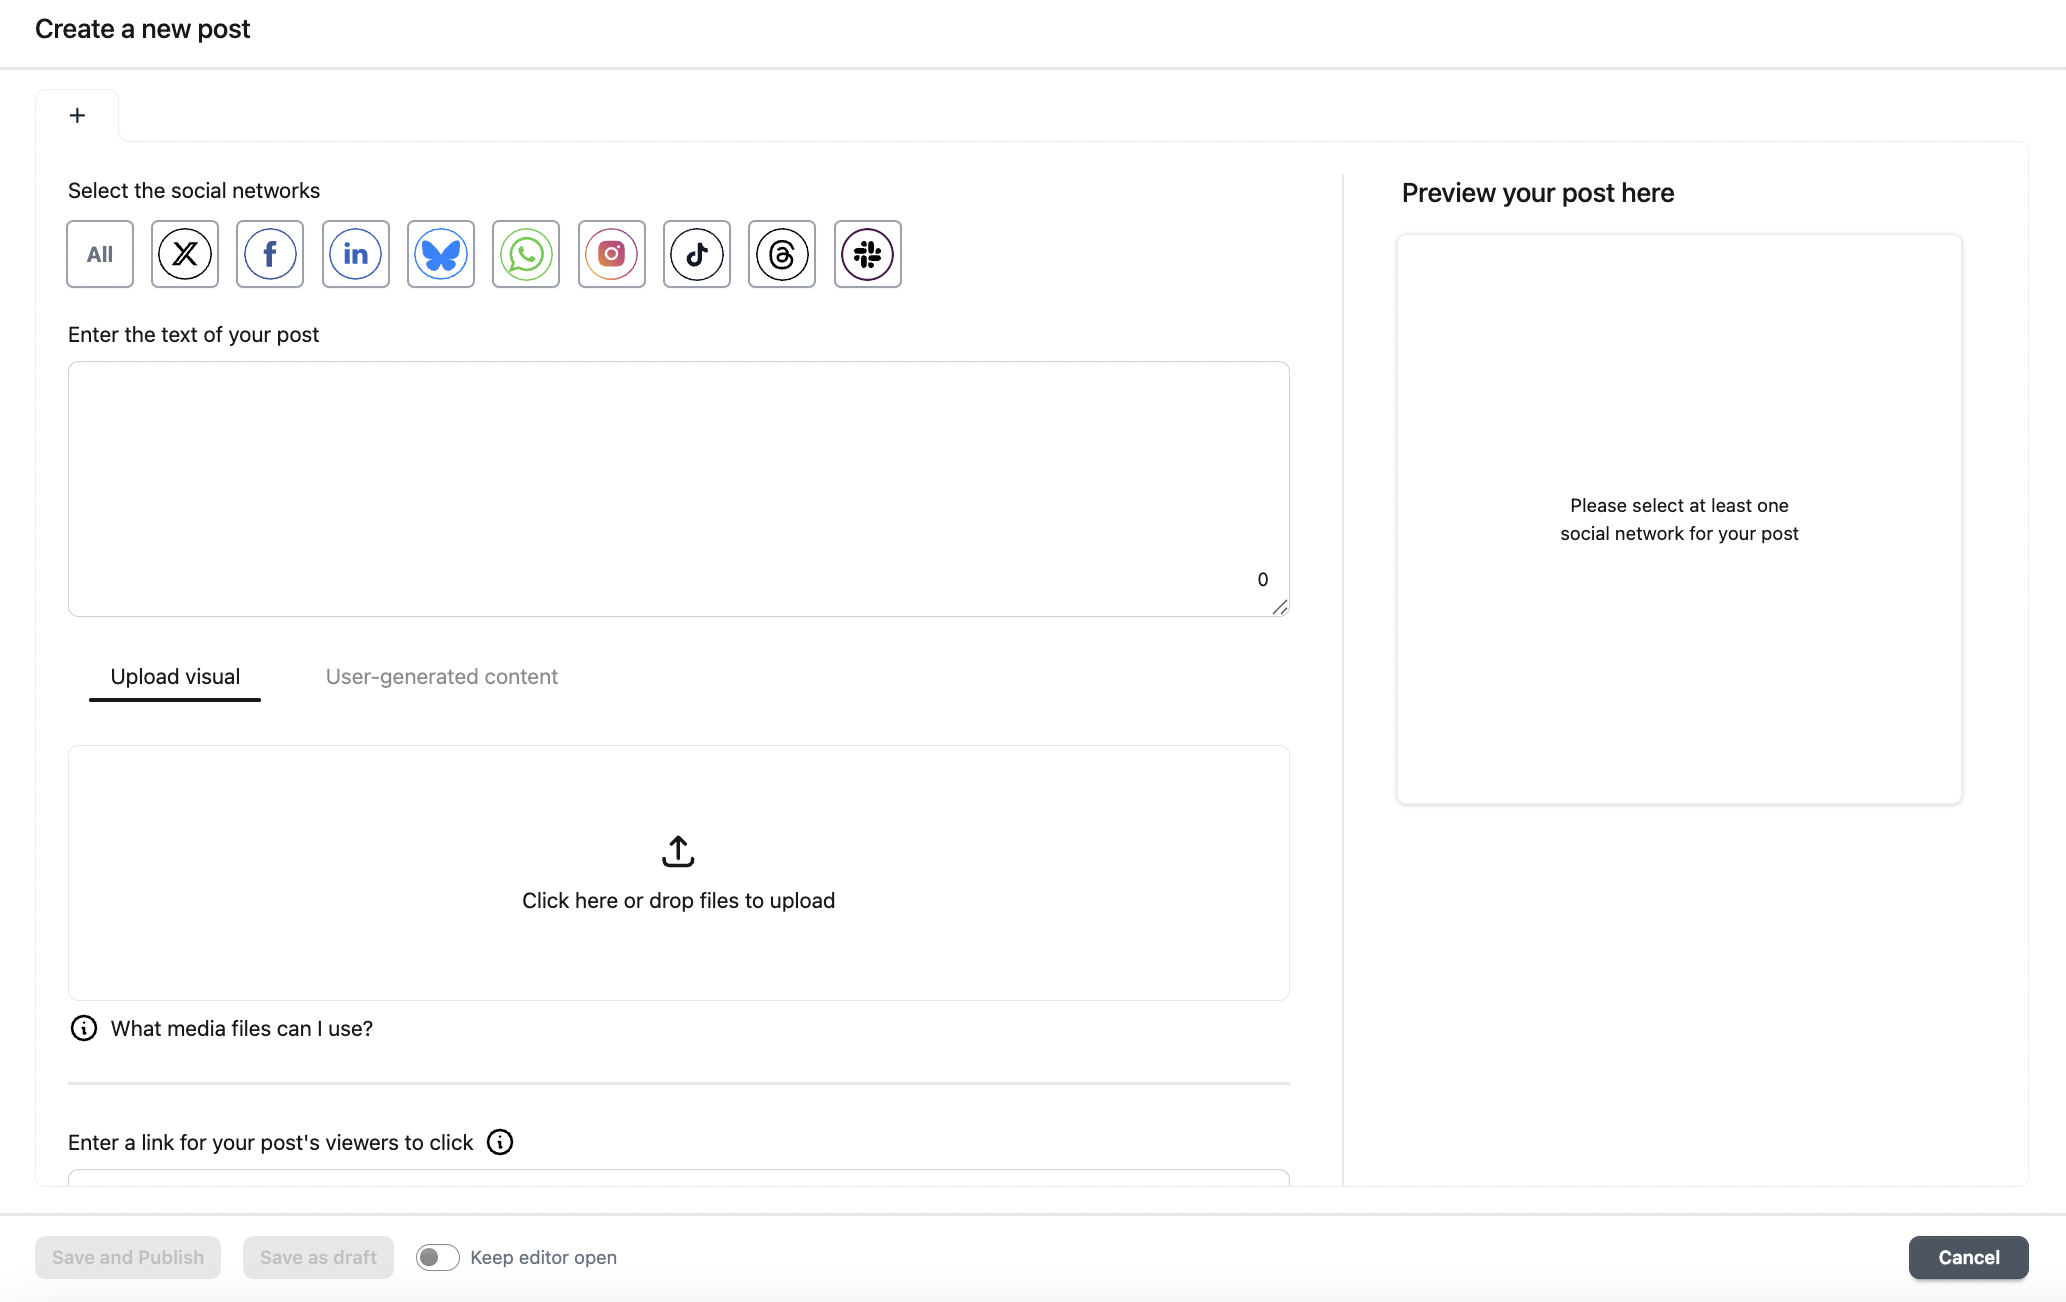This screenshot has width=2066, height=1302.
Task: Click the text area resize handle
Action: pos(1280,607)
